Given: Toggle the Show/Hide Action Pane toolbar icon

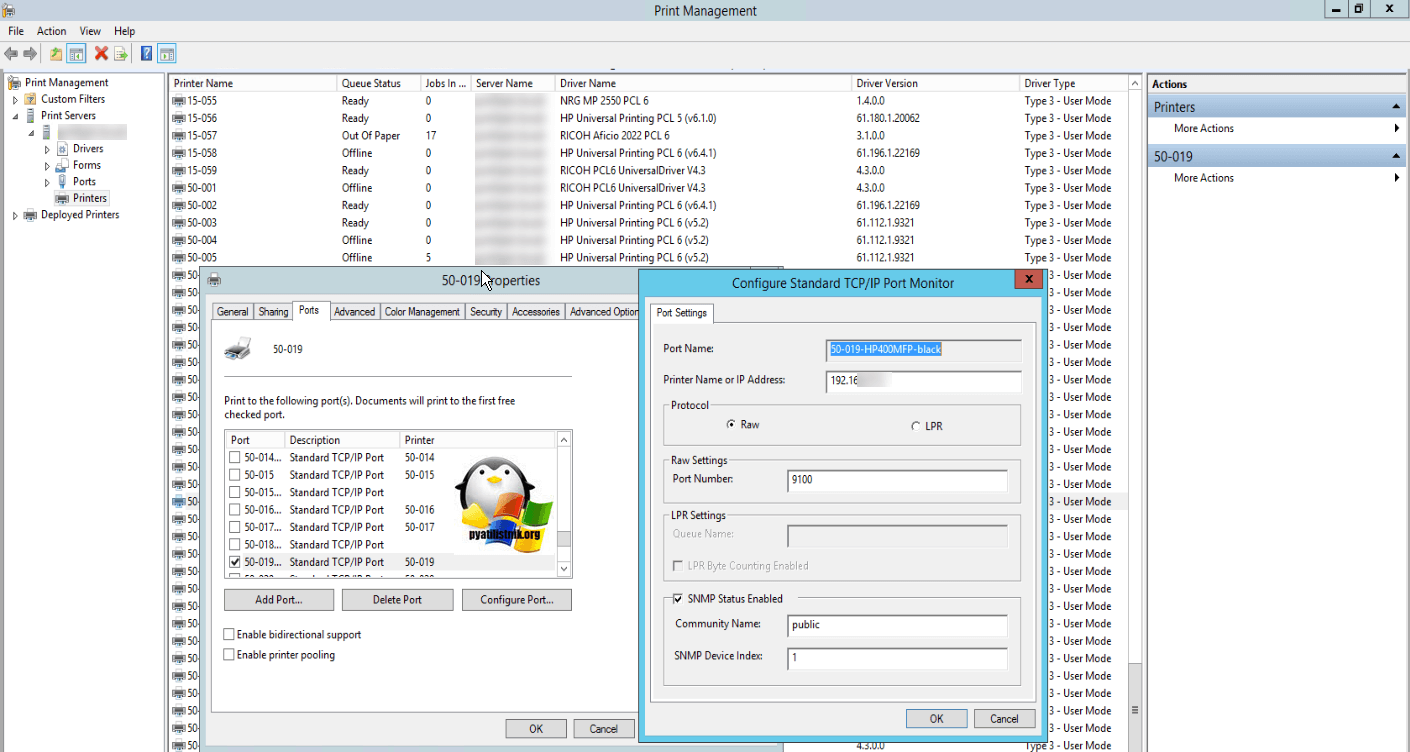Looking at the screenshot, I should pos(167,54).
